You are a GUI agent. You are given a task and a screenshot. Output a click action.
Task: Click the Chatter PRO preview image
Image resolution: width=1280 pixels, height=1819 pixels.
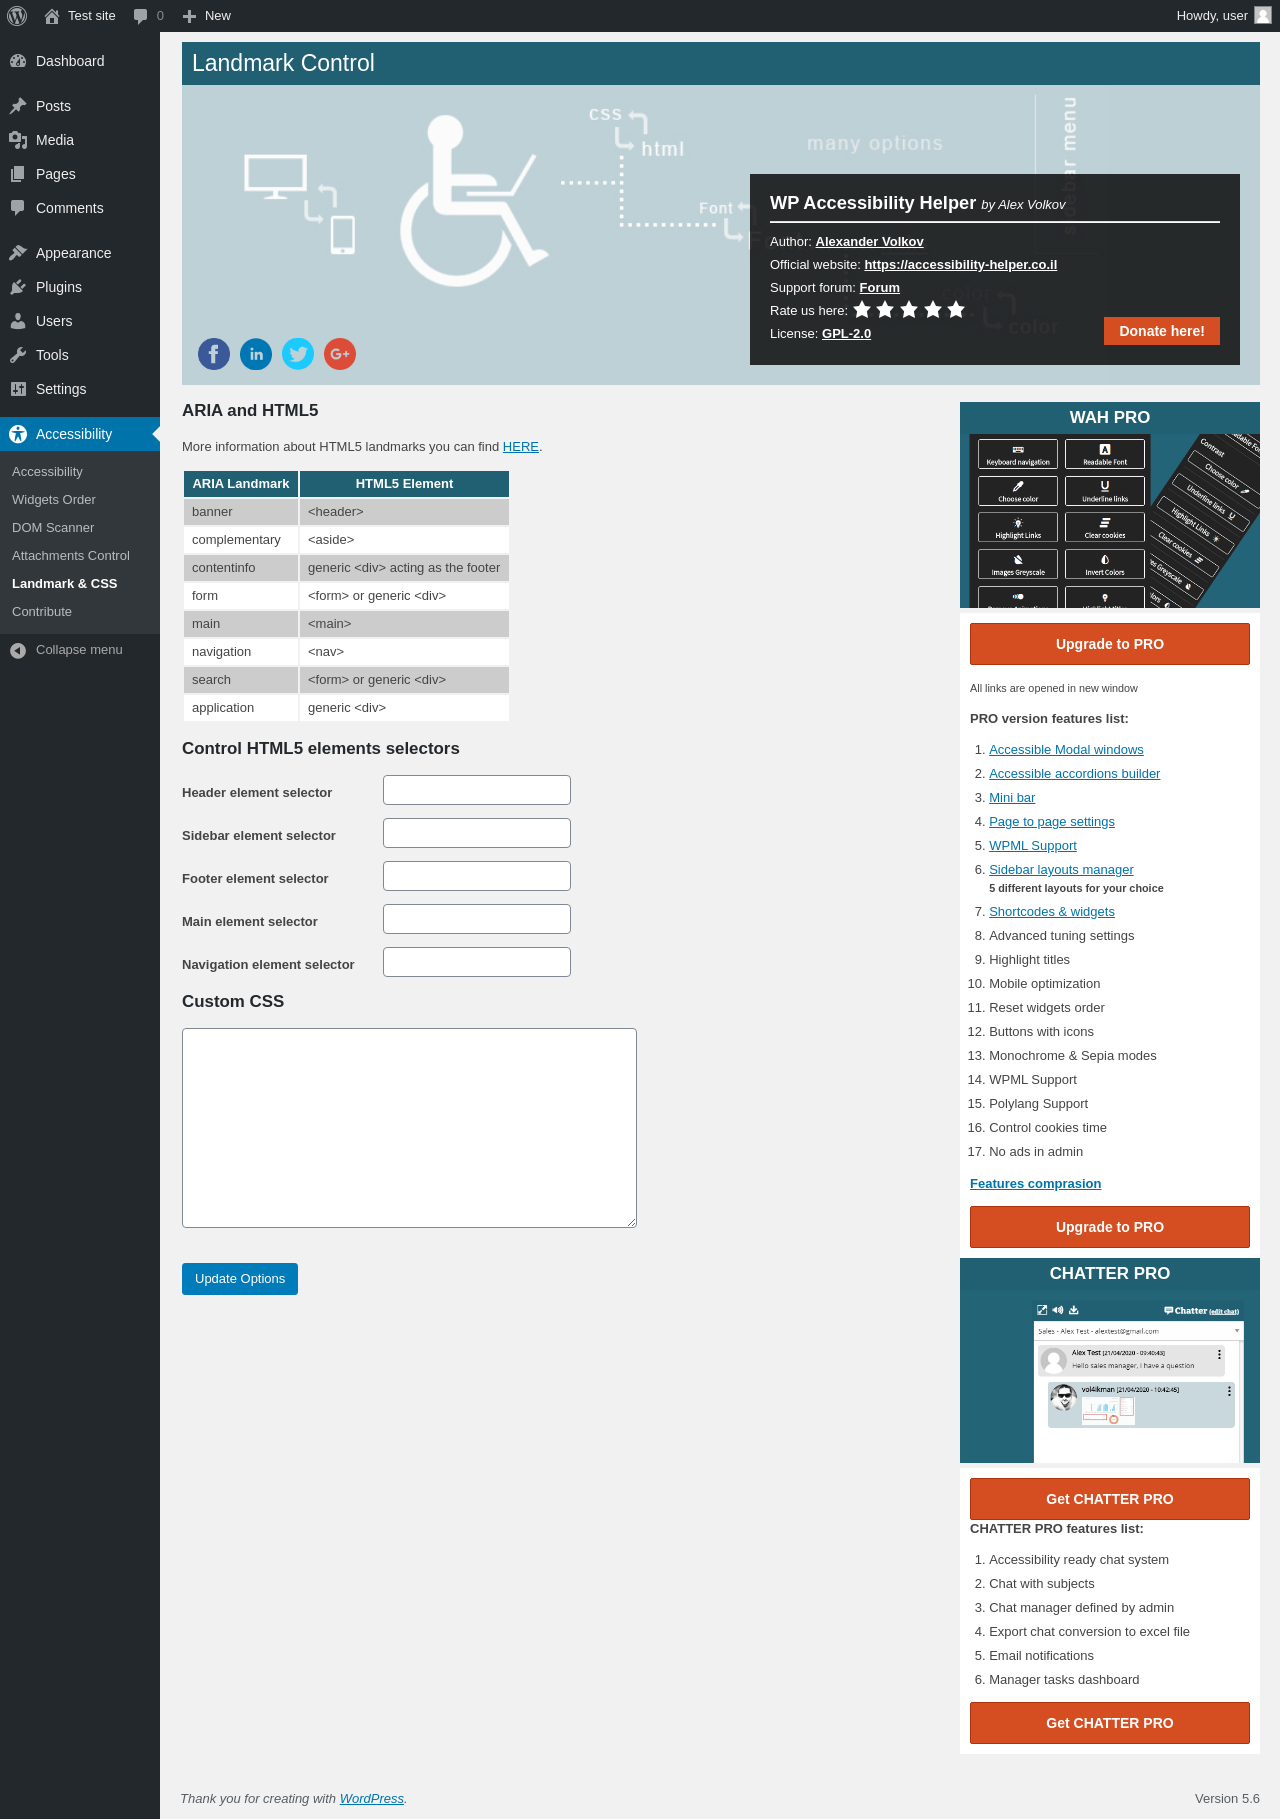coord(1110,1376)
